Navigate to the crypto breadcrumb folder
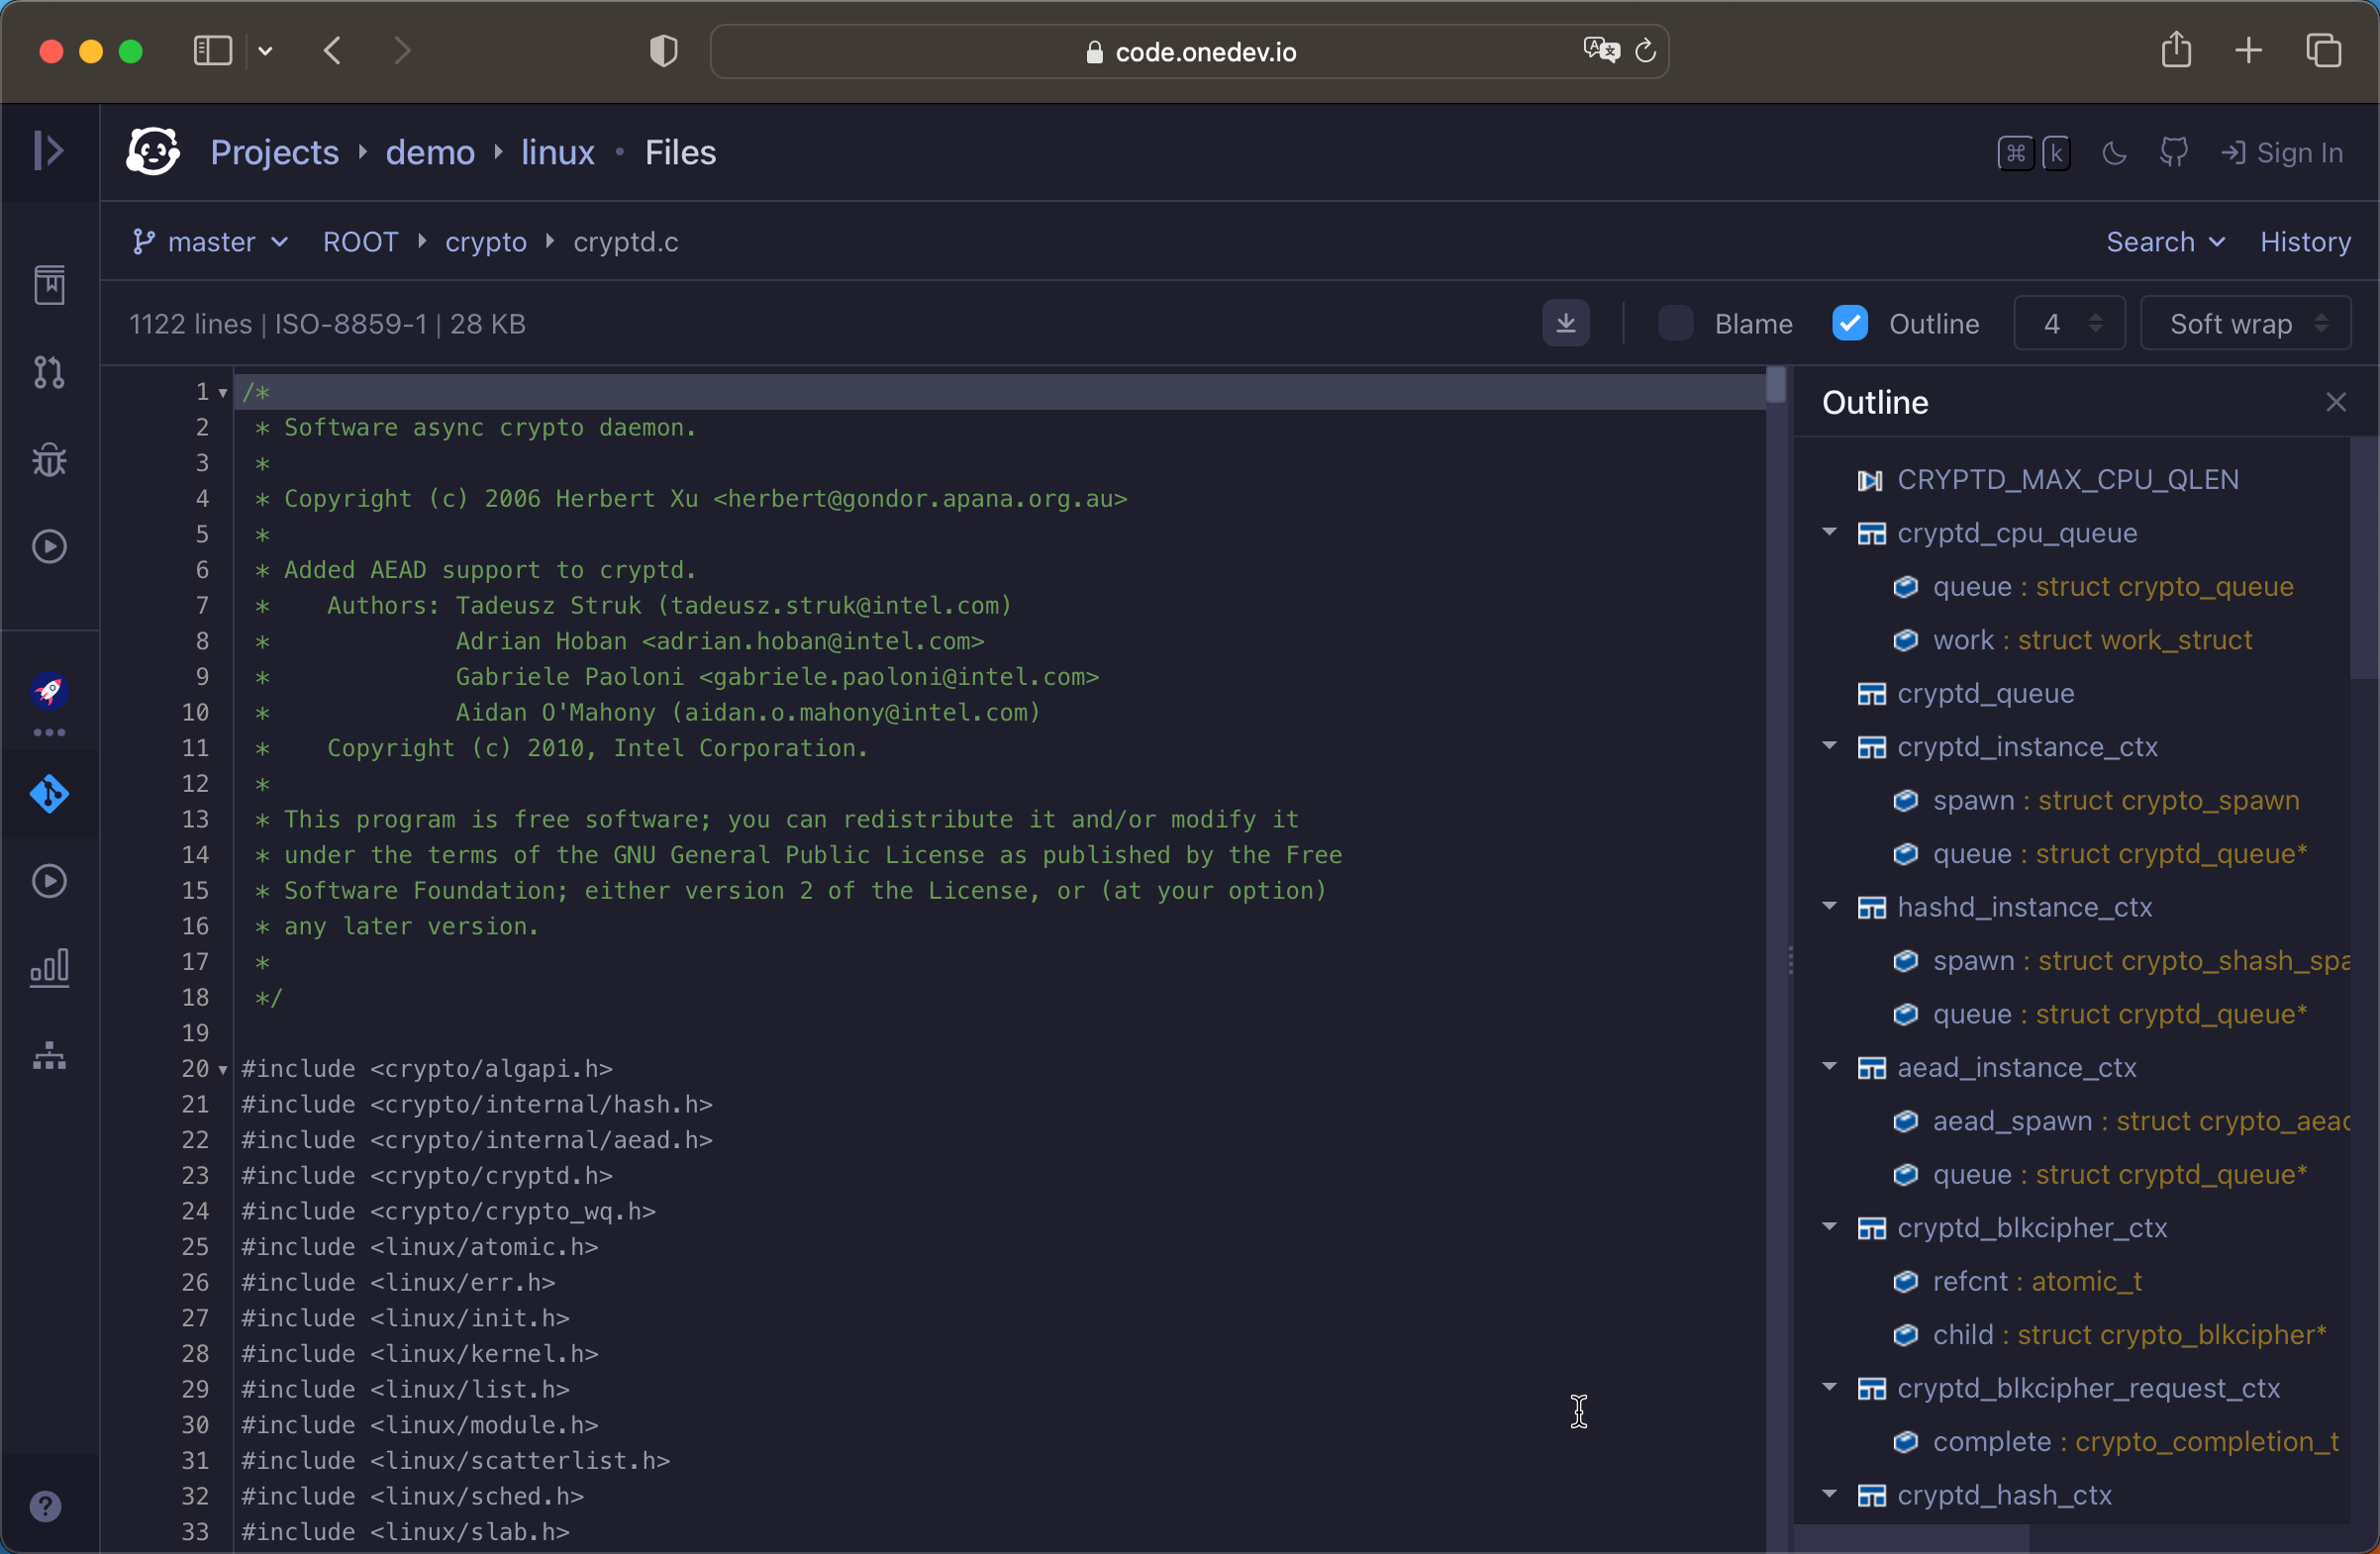Screen dimensions: 2380x1554 point(485,241)
